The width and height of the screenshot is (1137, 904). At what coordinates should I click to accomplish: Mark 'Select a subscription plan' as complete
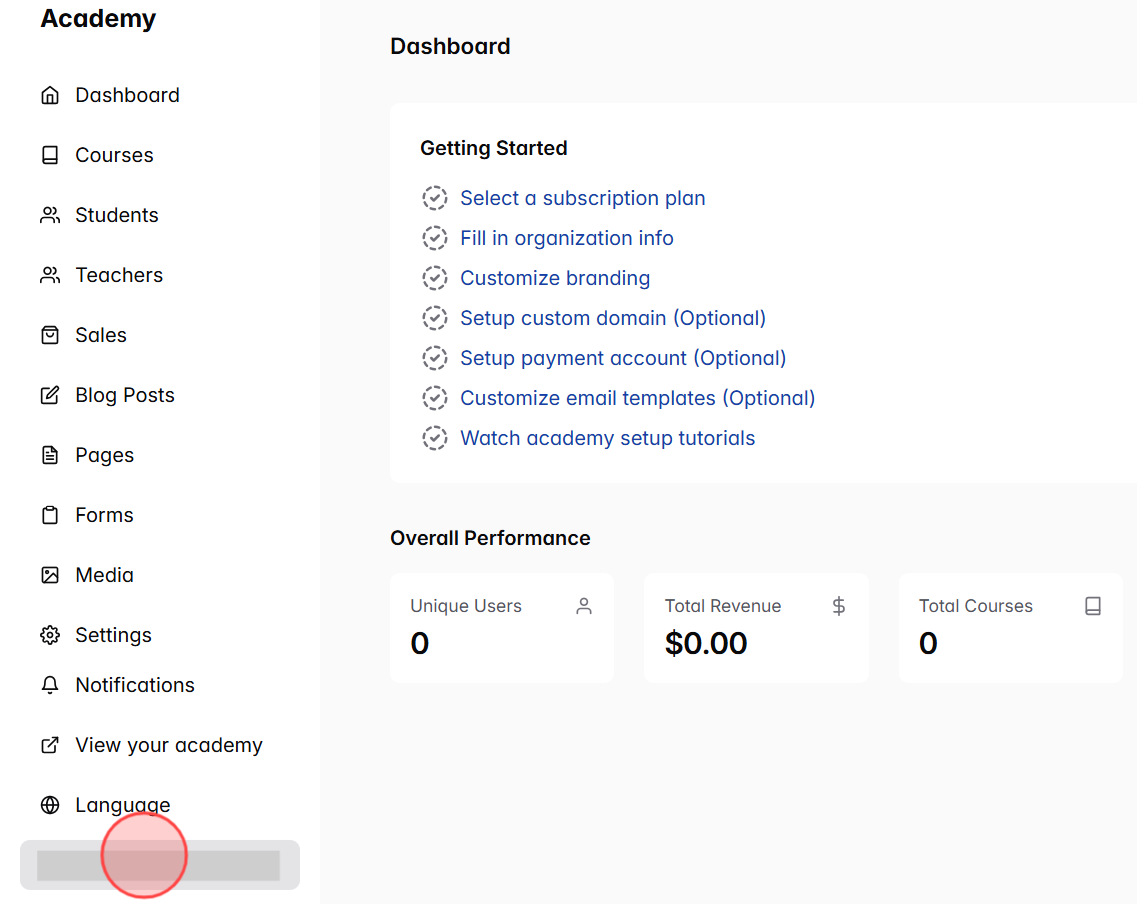pyautogui.click(x=435, y=198)
